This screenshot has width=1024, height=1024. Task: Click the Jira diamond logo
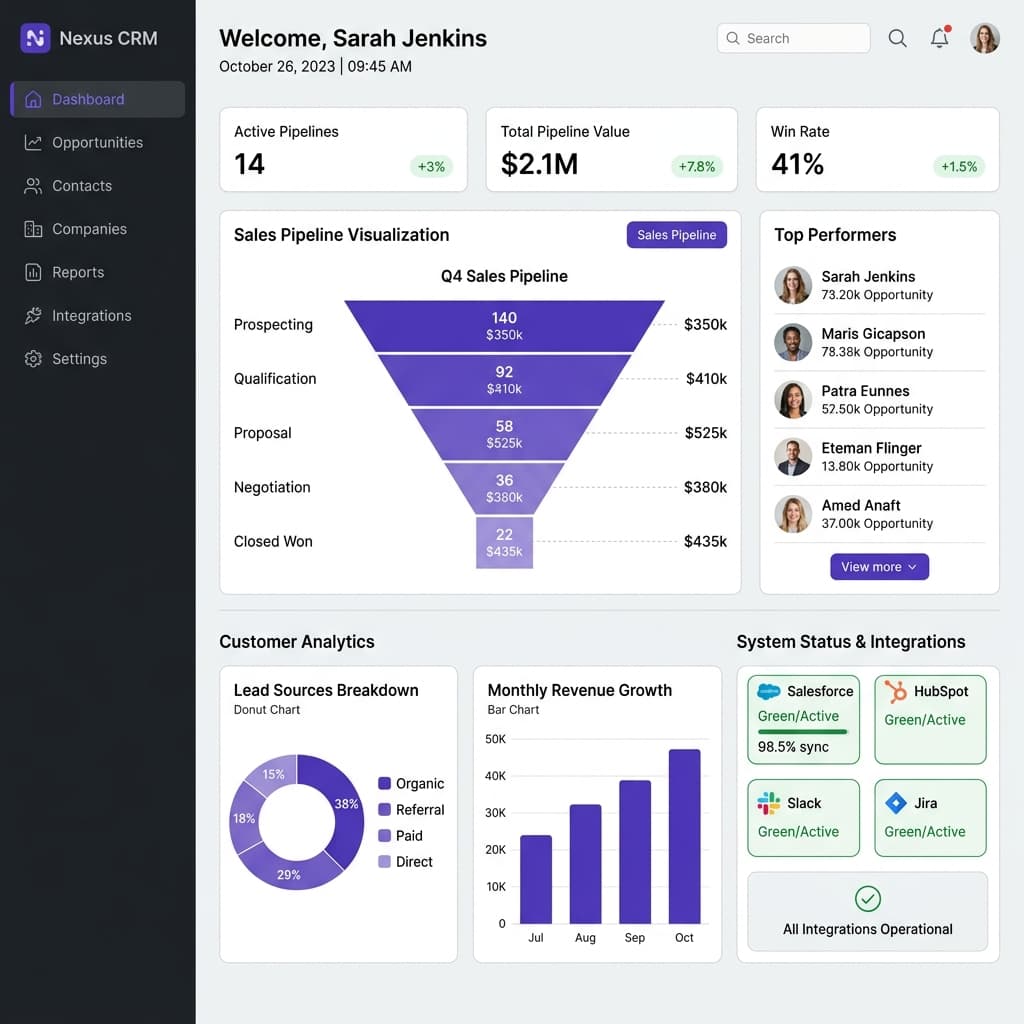tap(896, 803)
